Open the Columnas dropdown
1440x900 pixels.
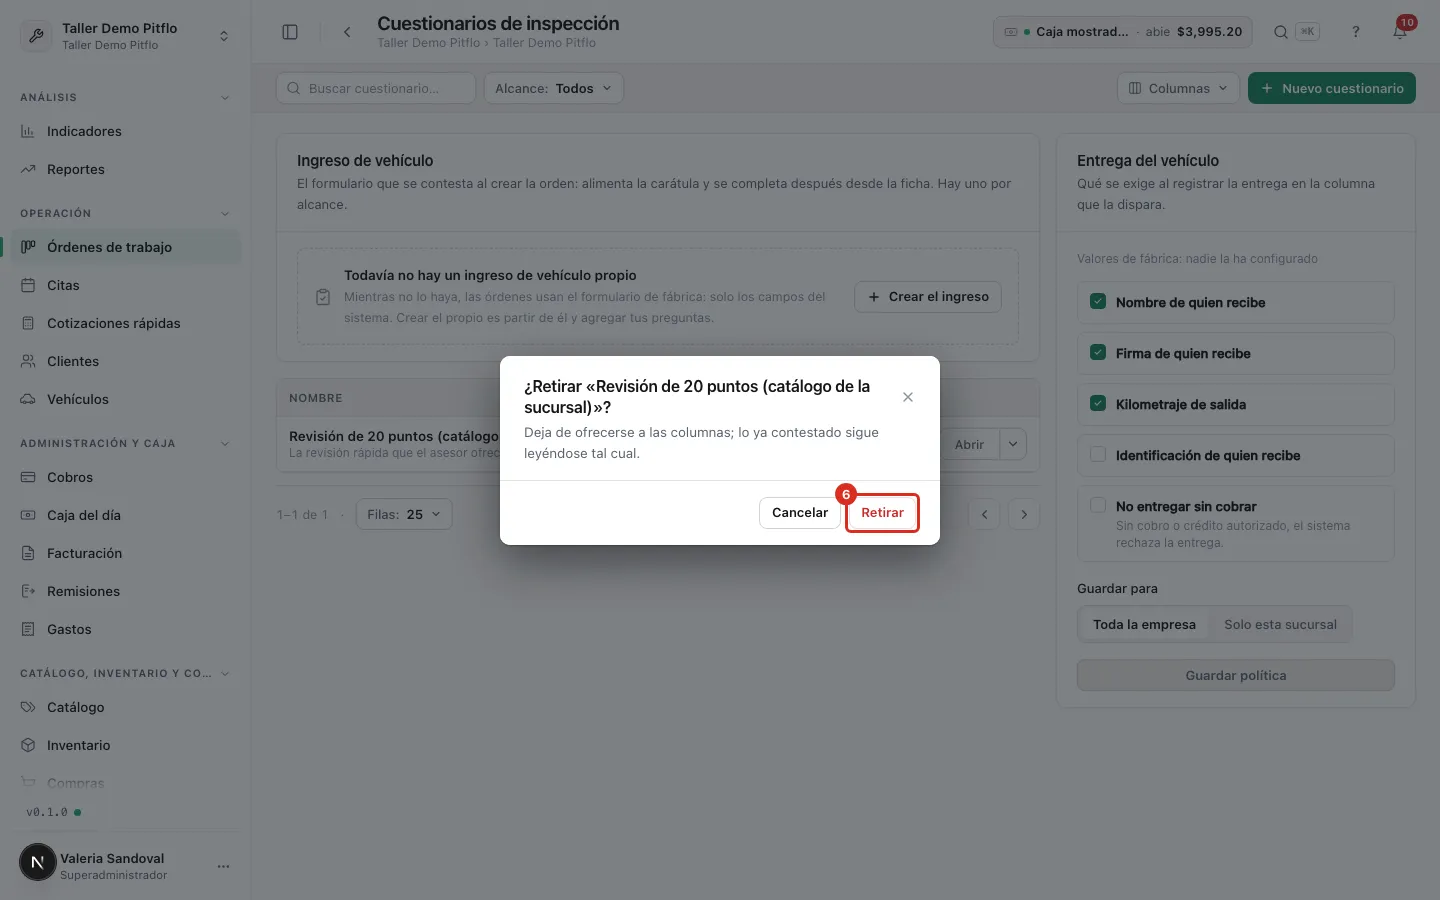tap(1178, 88)
